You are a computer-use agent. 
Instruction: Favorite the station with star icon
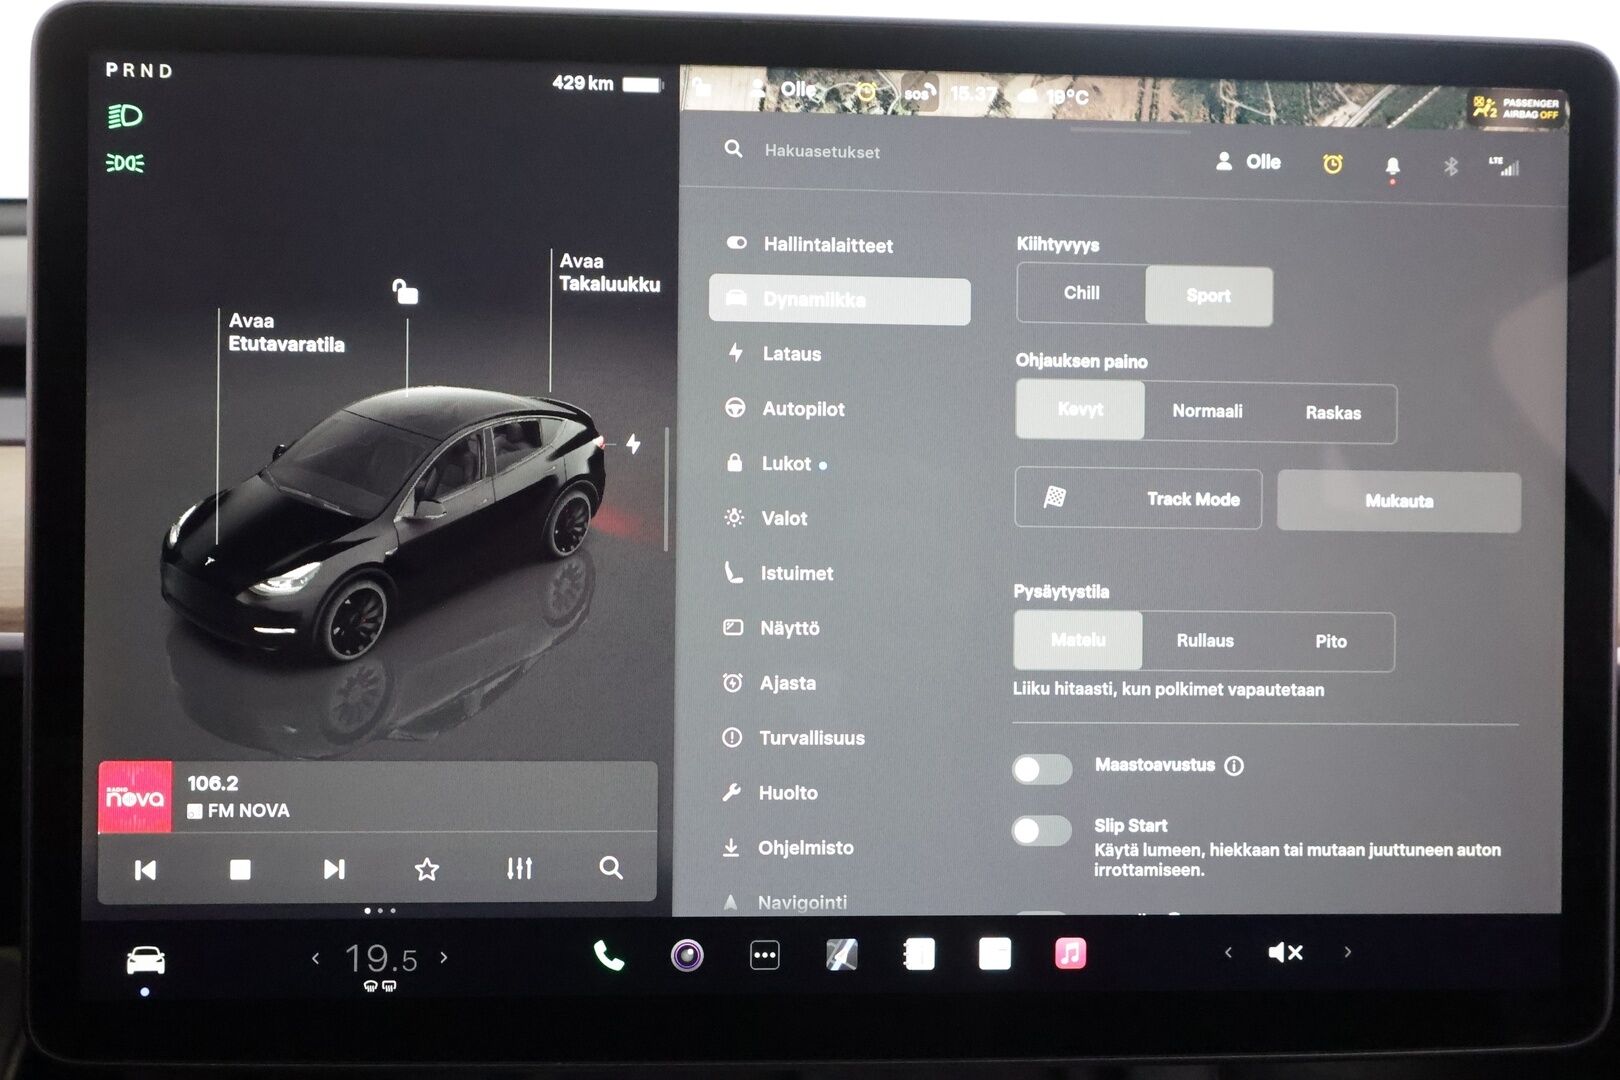(427, 869)
